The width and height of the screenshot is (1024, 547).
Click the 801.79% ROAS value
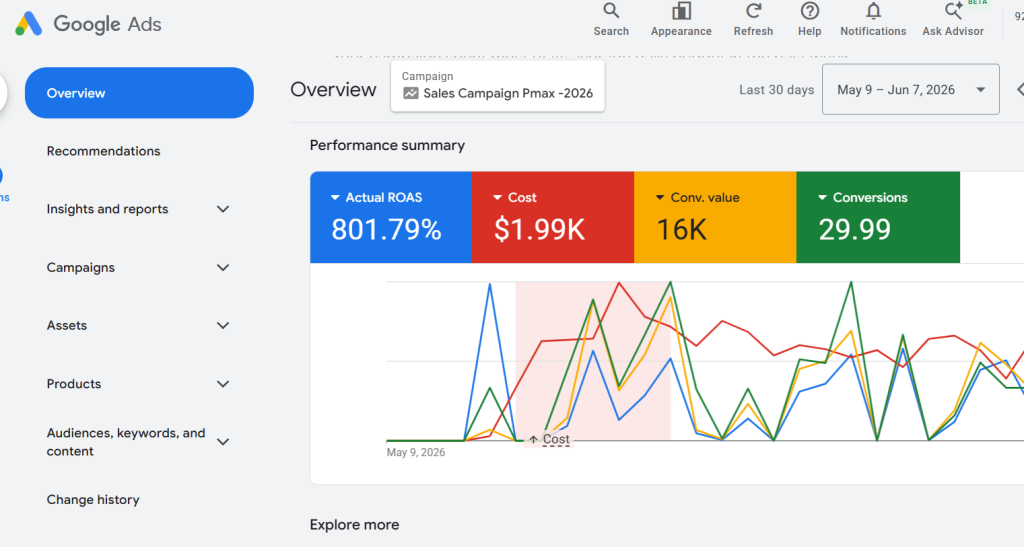(387, 230)
